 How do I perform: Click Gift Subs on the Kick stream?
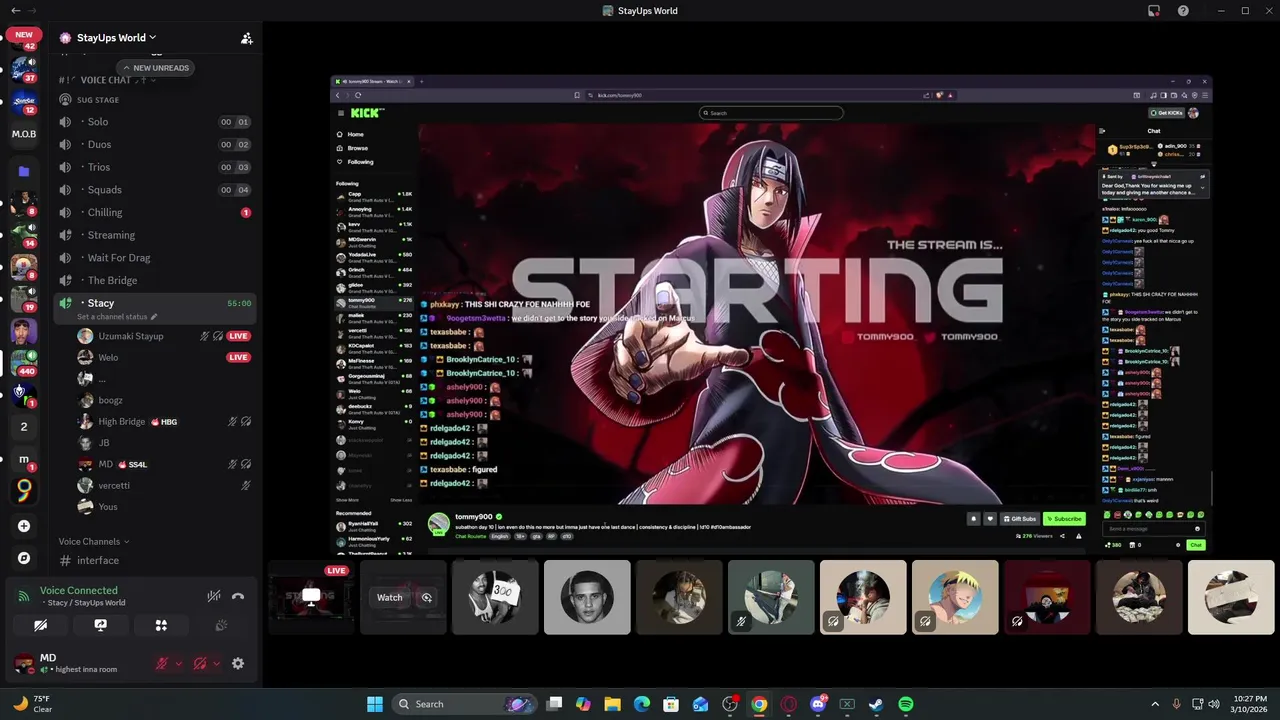1019,519
